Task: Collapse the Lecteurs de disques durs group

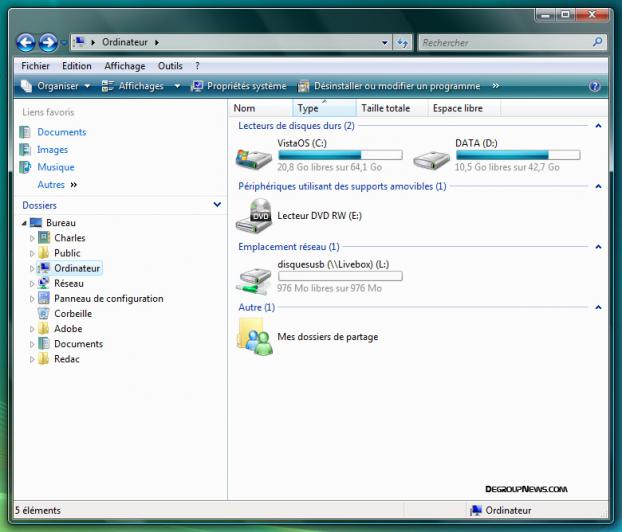Action: 598,126
